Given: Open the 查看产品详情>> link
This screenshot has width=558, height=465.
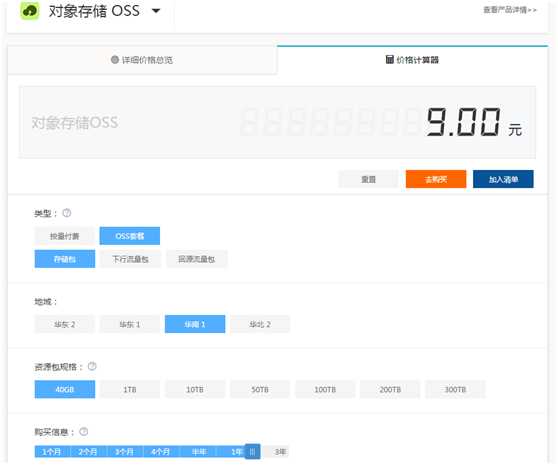Looking at the screenshot, I should click(x=509, y=10).
